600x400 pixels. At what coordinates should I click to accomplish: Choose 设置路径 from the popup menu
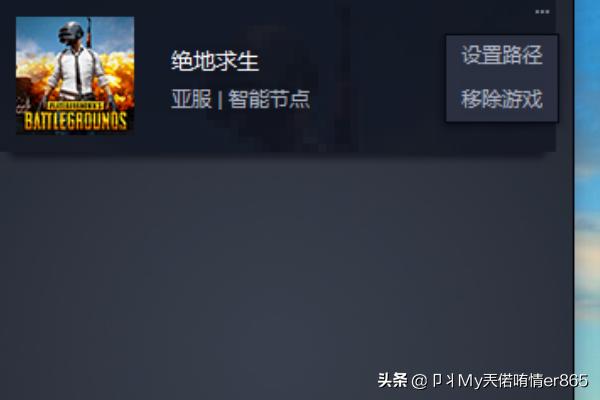(x=502, y=55)
